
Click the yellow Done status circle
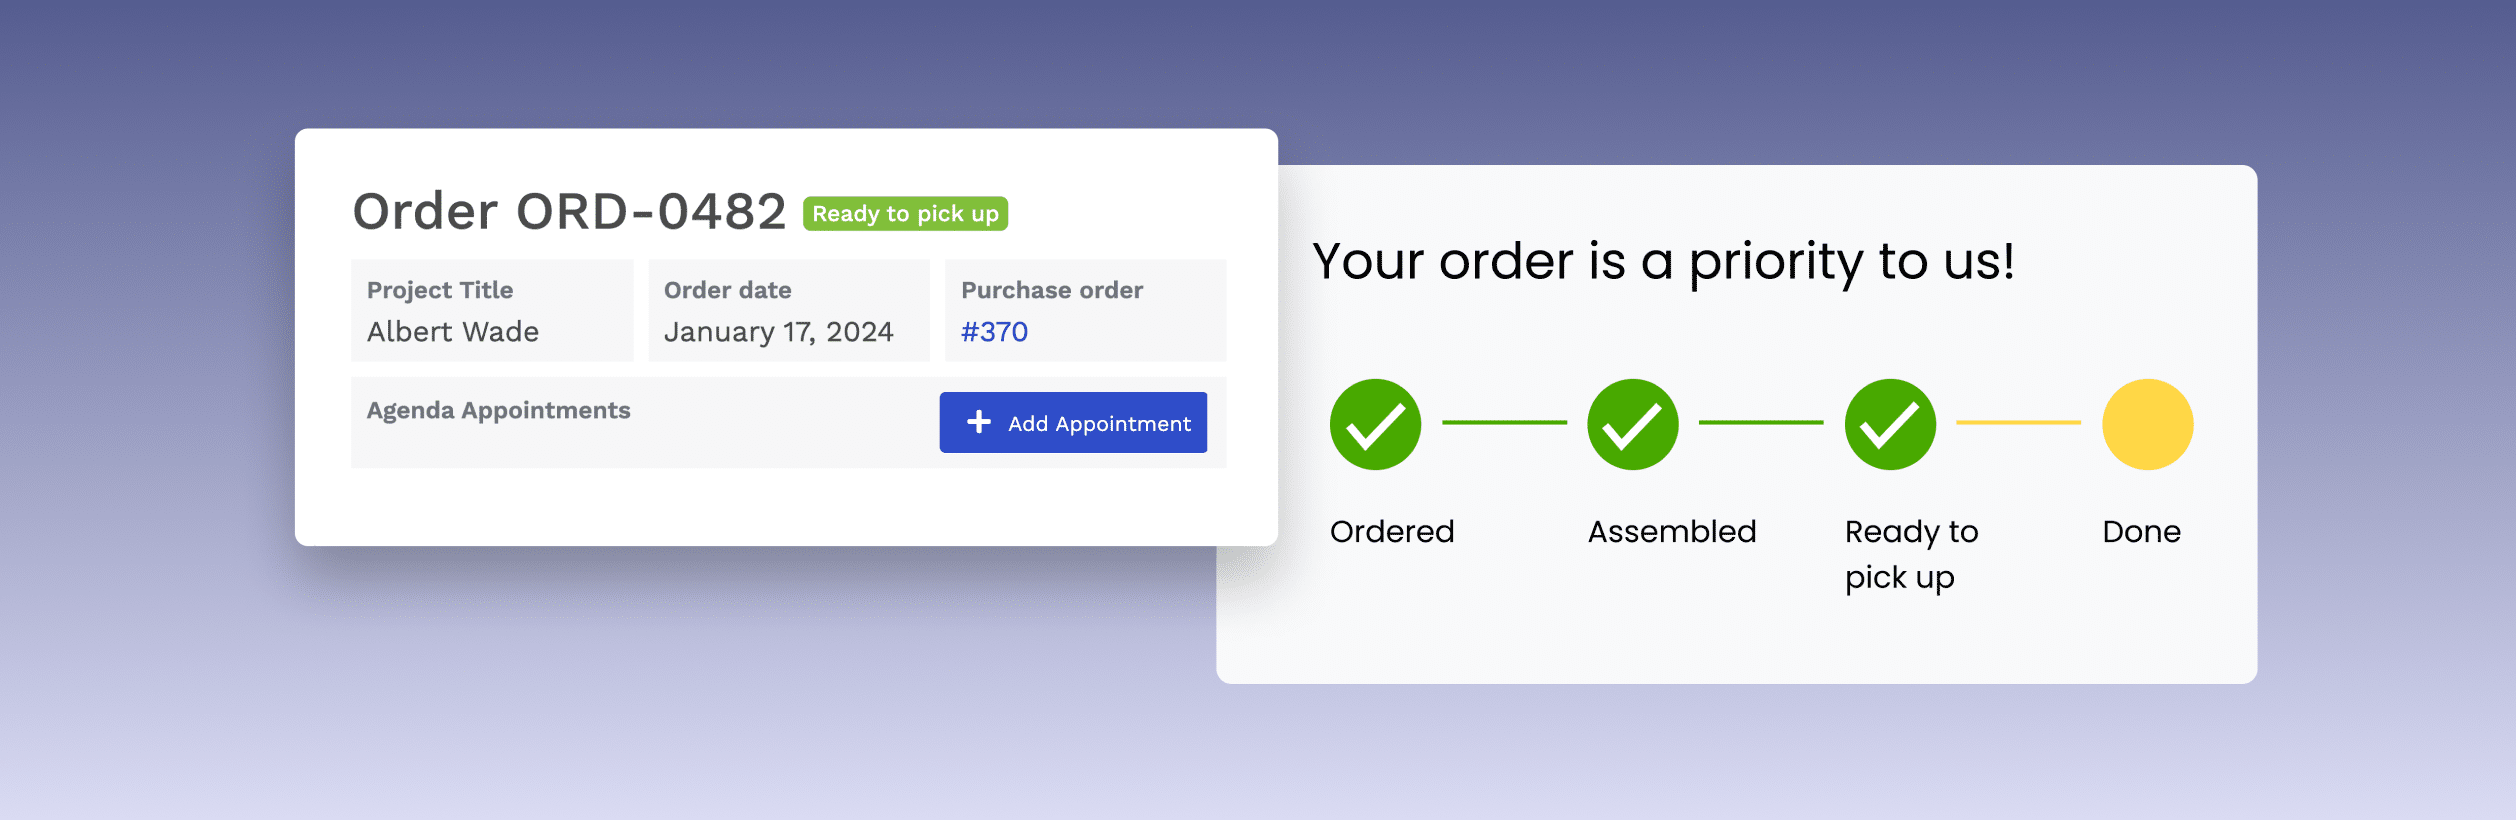(x=2148, y=424)
